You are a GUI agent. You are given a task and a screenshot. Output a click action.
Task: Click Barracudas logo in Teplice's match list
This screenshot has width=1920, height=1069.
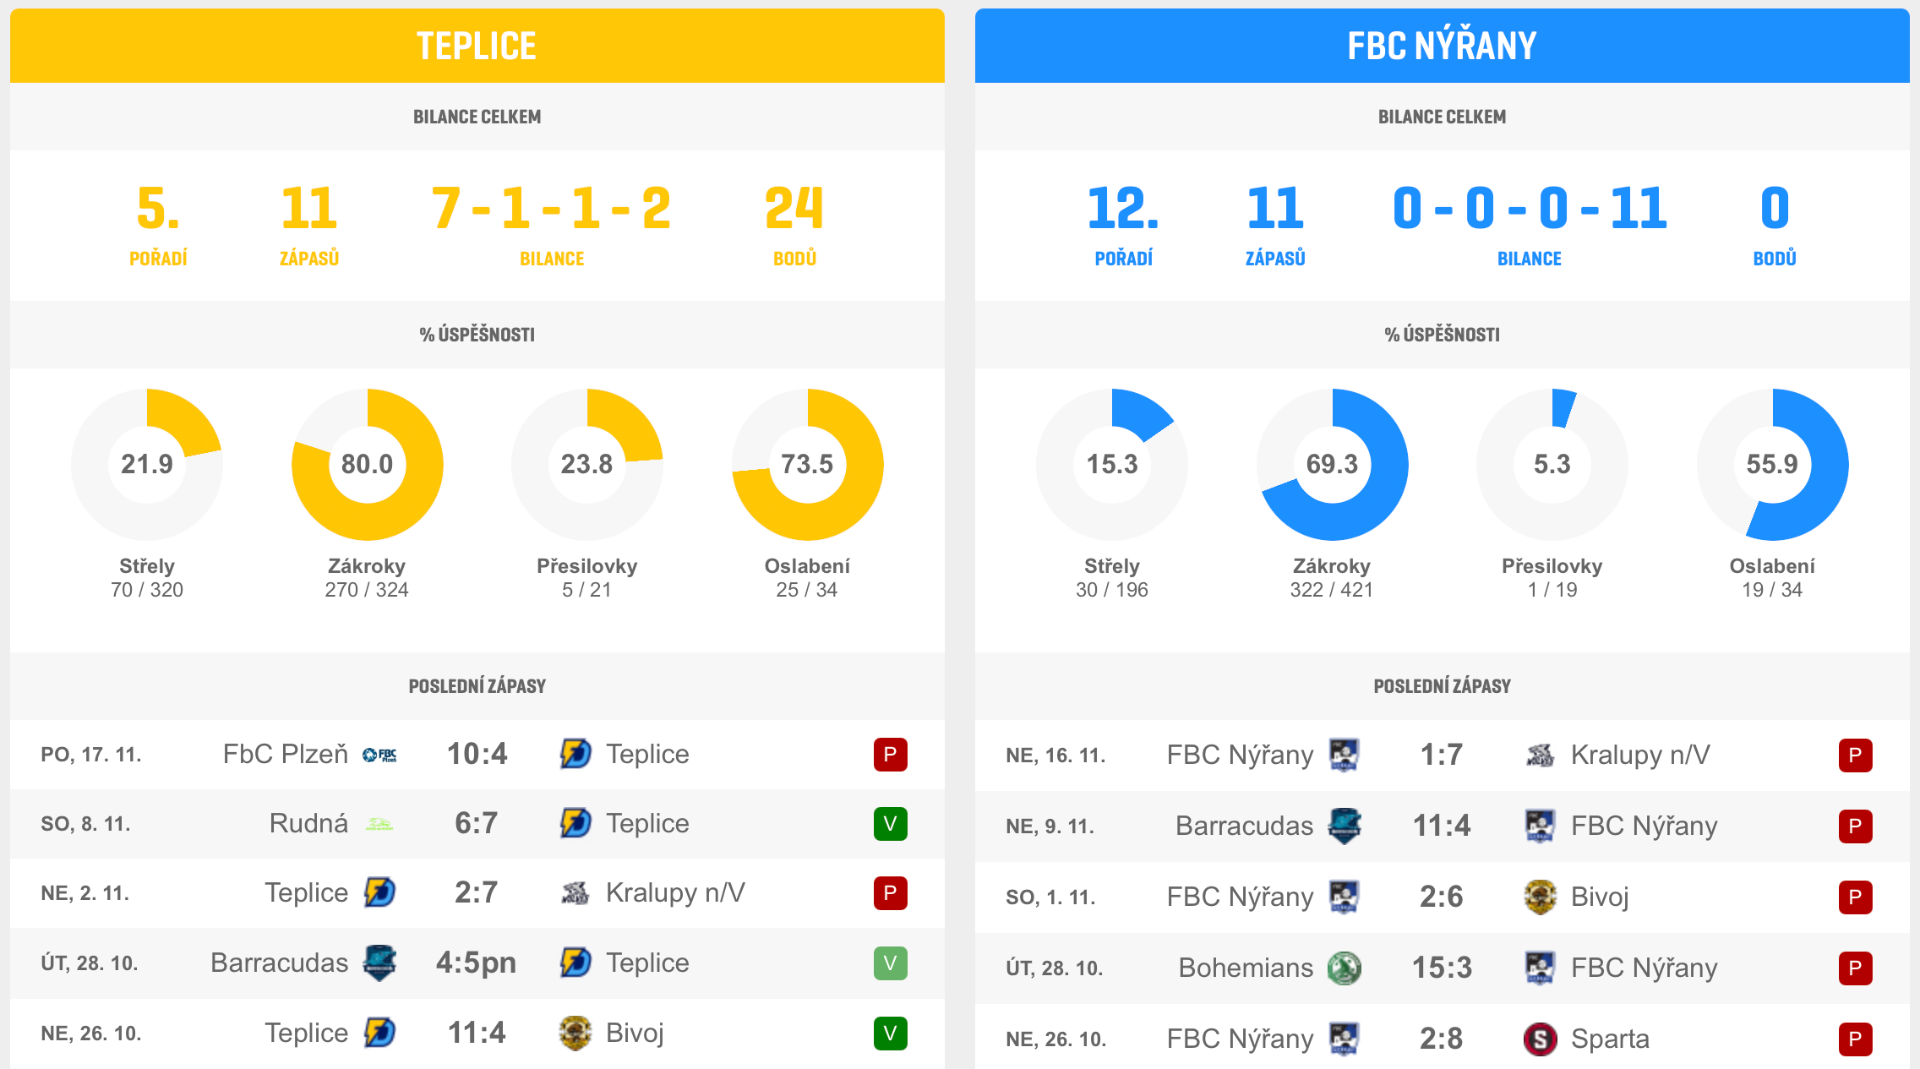[380, 963]
